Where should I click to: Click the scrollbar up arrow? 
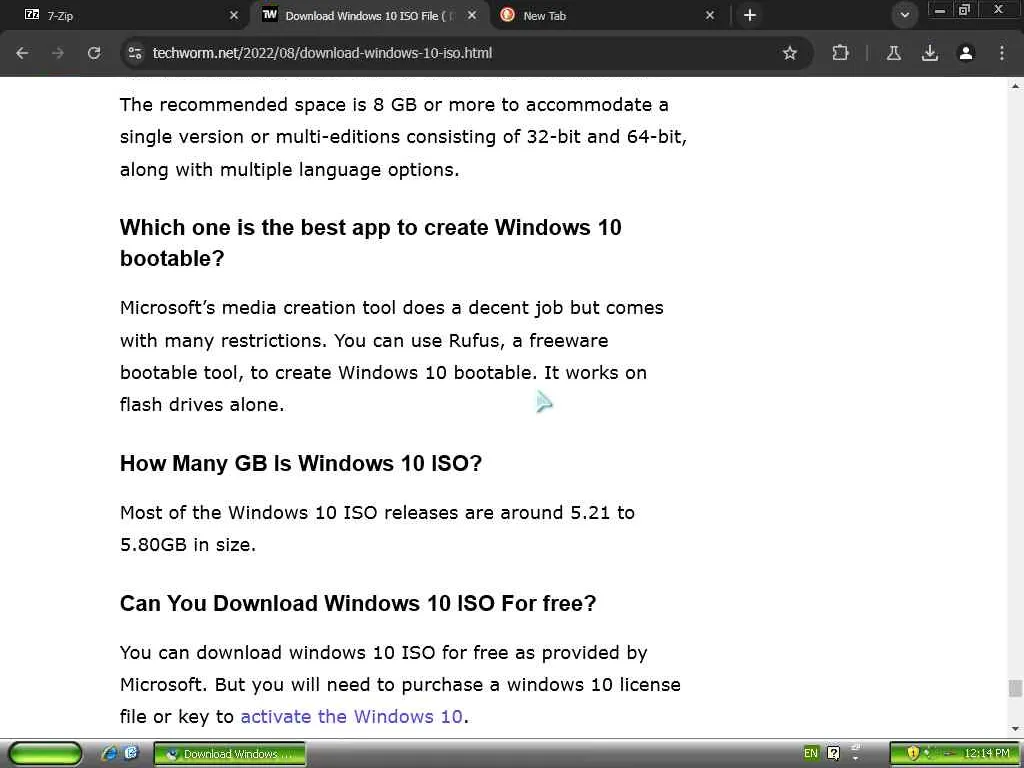point(1015,86)
